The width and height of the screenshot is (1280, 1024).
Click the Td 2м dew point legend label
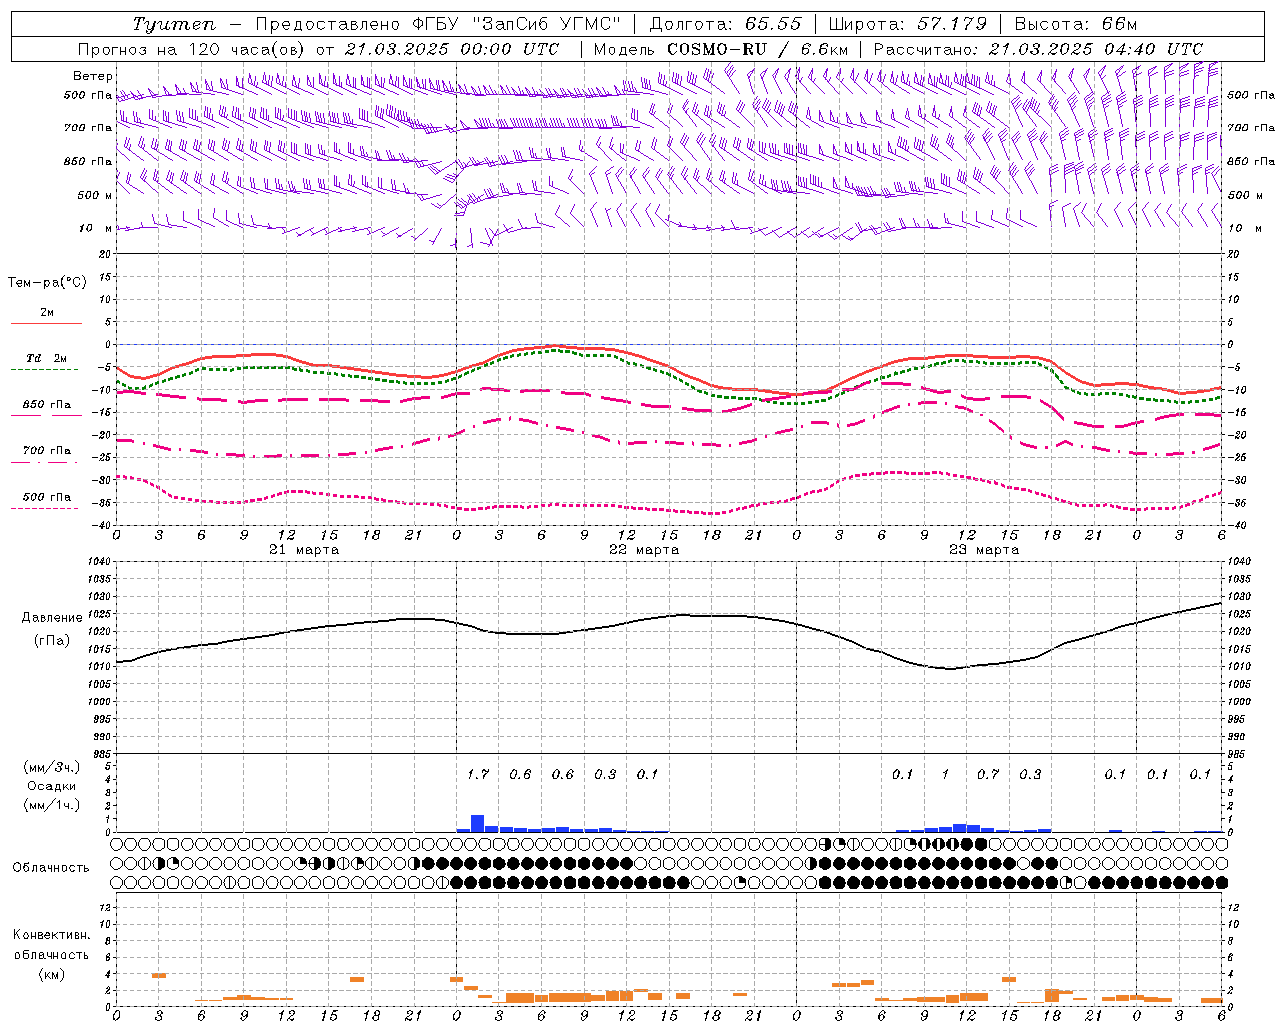47,358
